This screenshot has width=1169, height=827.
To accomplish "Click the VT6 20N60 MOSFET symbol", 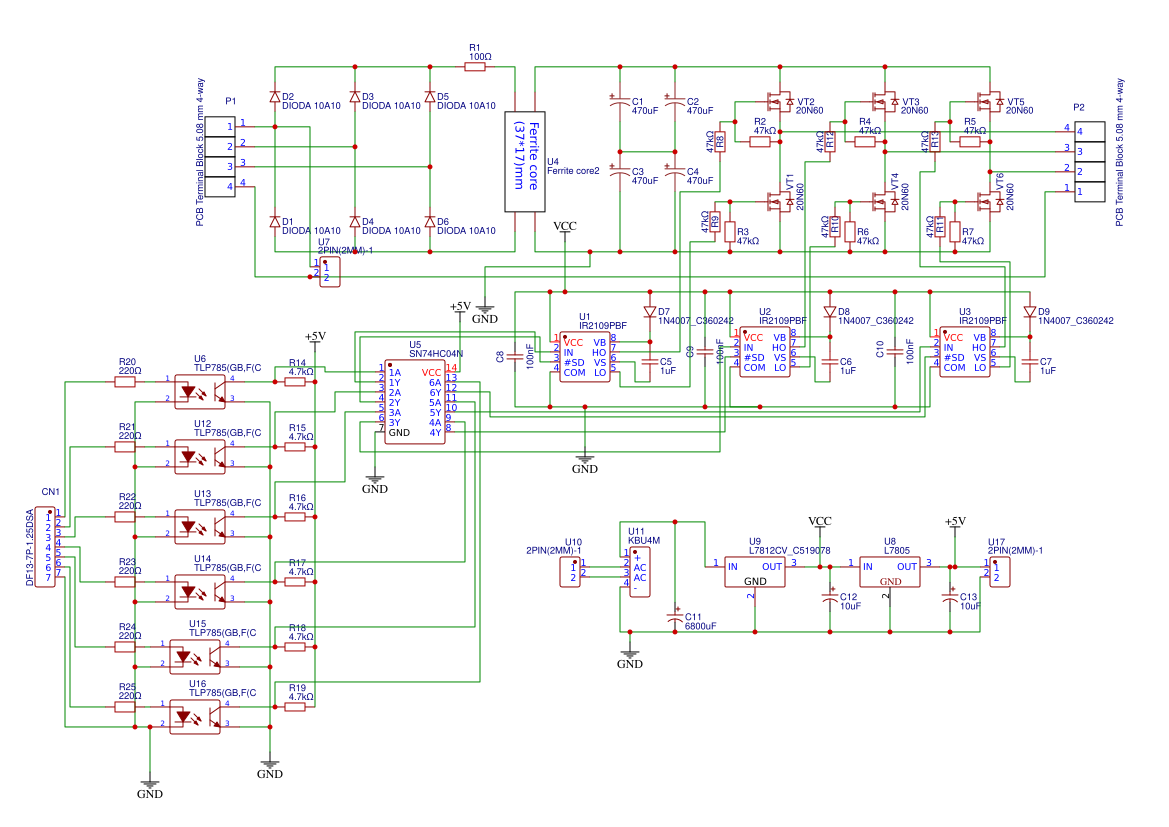I will [988, 201].
